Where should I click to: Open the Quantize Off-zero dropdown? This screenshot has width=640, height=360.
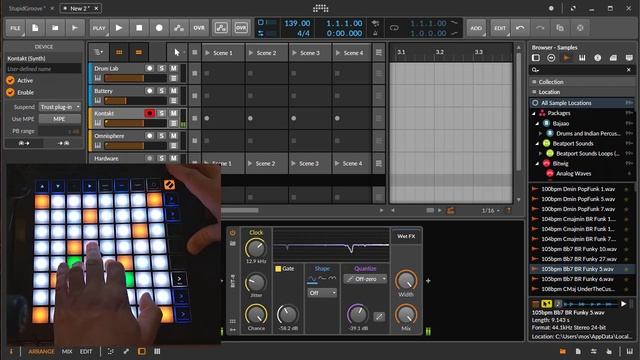tap(365, 279)
